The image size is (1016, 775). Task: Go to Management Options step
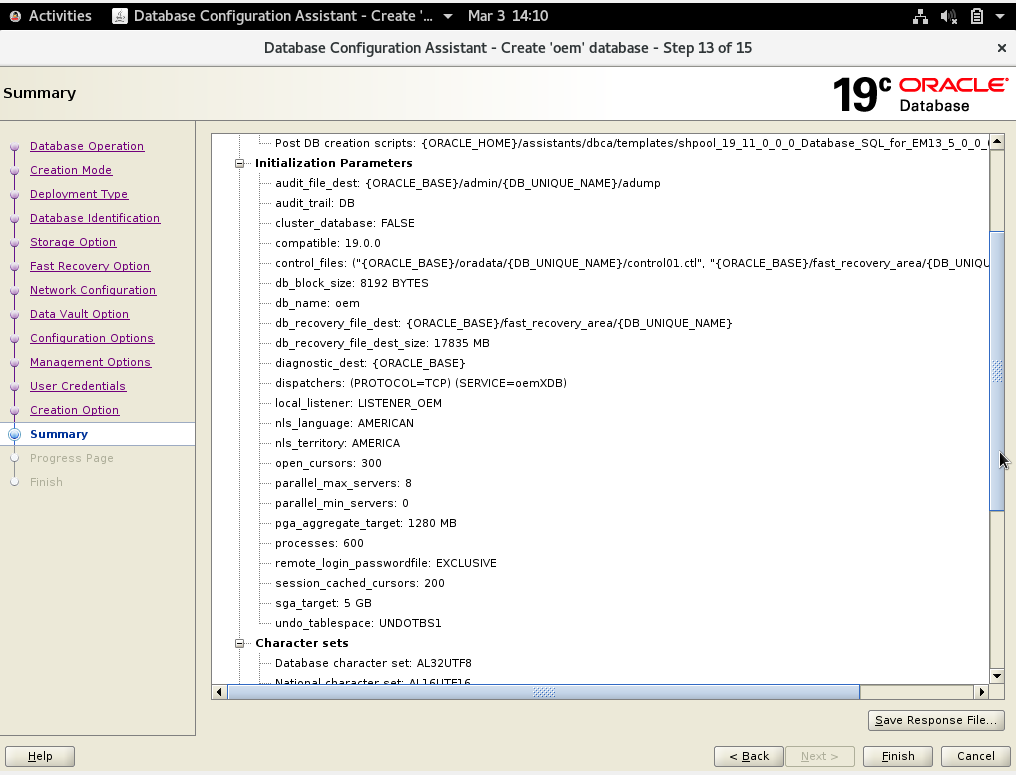[x=90, y=362]
